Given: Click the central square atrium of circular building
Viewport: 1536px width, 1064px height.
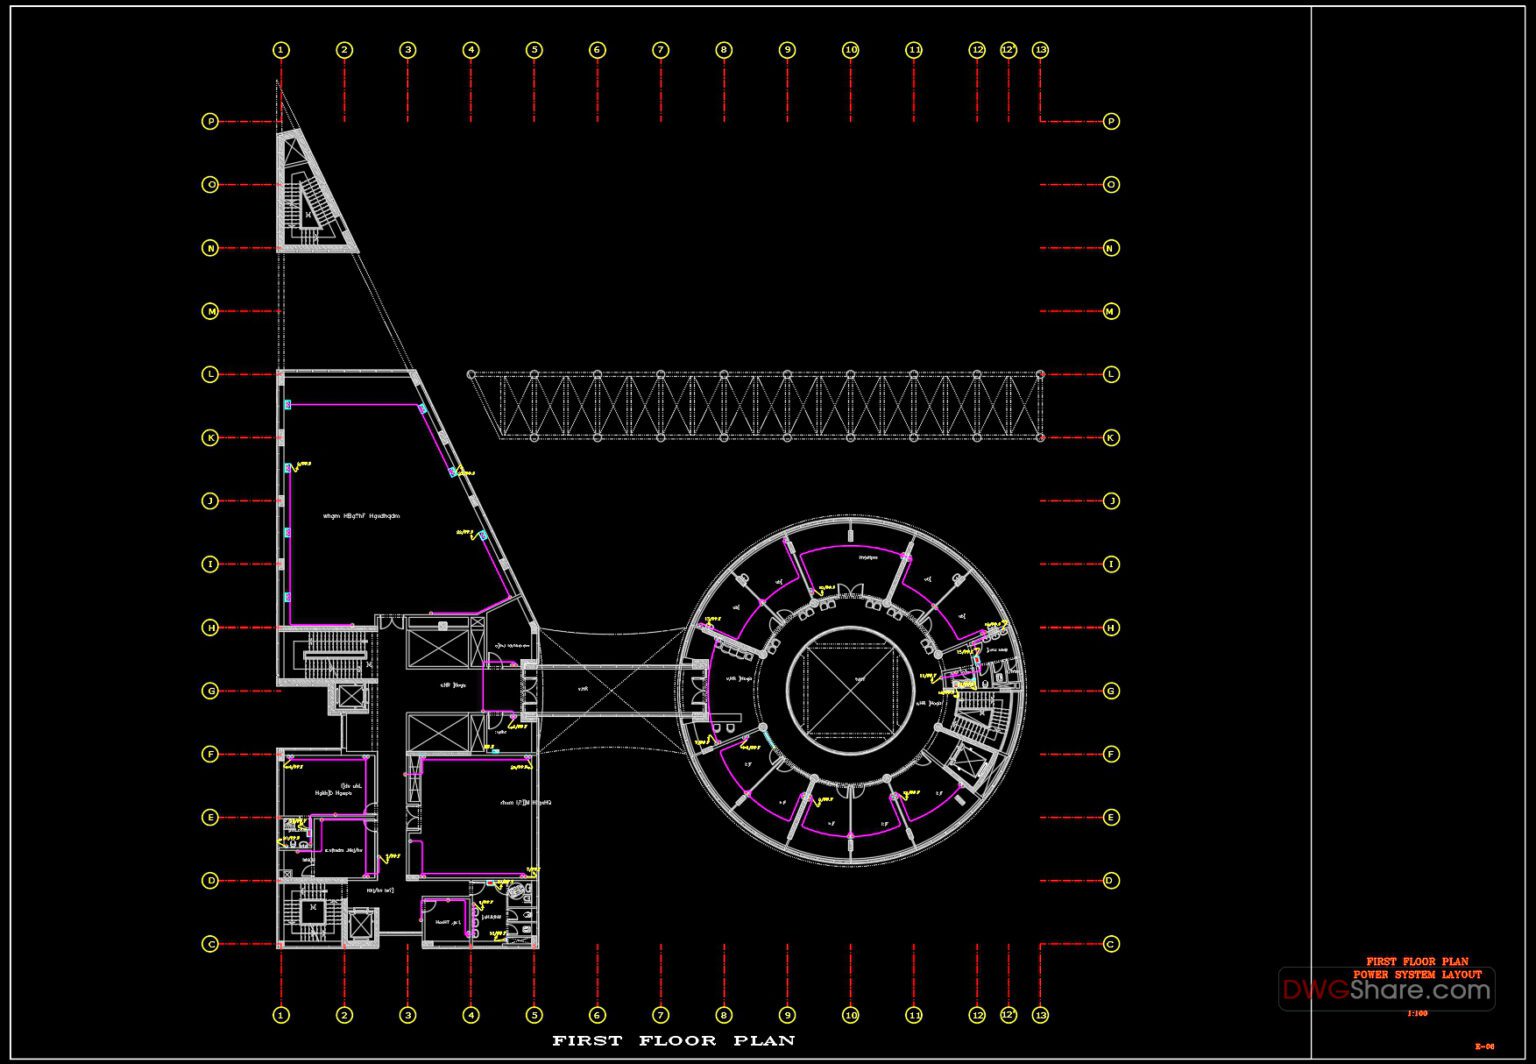Looking at the screenshot, I should click(852, 692).
